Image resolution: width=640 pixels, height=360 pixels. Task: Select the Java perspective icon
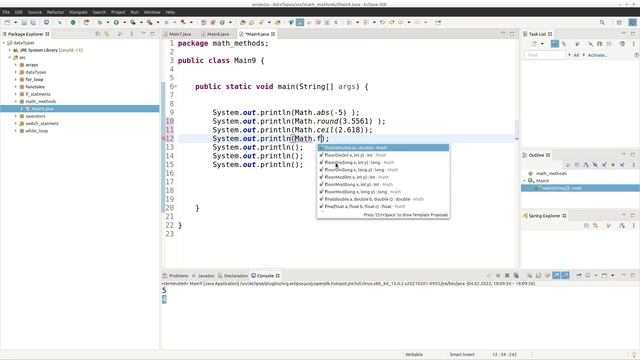[632, 22]
